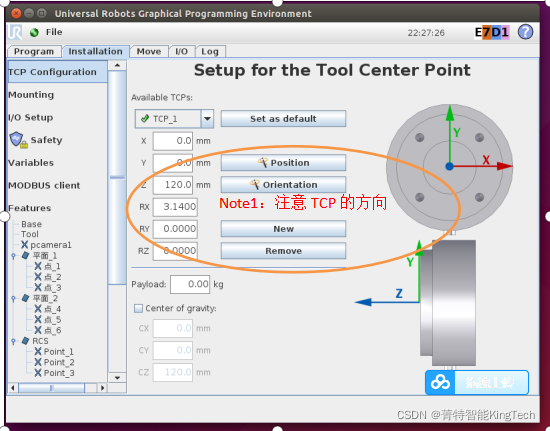Viewport: 550px width, 431px height.
Task: Click the RY rotation input field
Action: [x=175, y=229]
